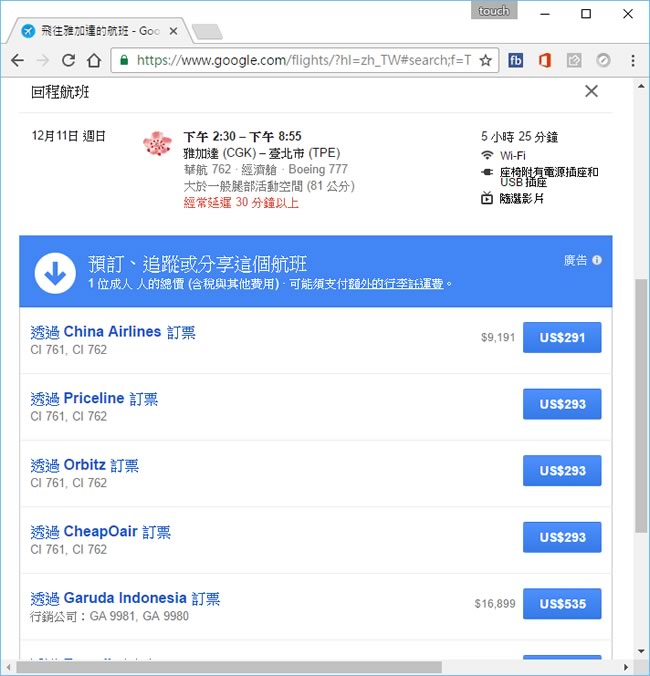Open the browser home page icon
Viewport: 650px width, 676px height.
pos(94,60)
